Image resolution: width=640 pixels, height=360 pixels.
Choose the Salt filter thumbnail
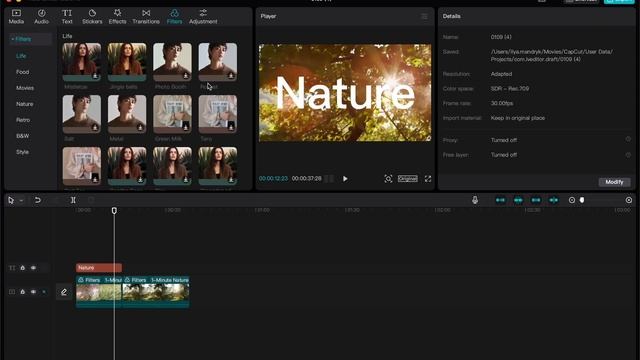82,114
